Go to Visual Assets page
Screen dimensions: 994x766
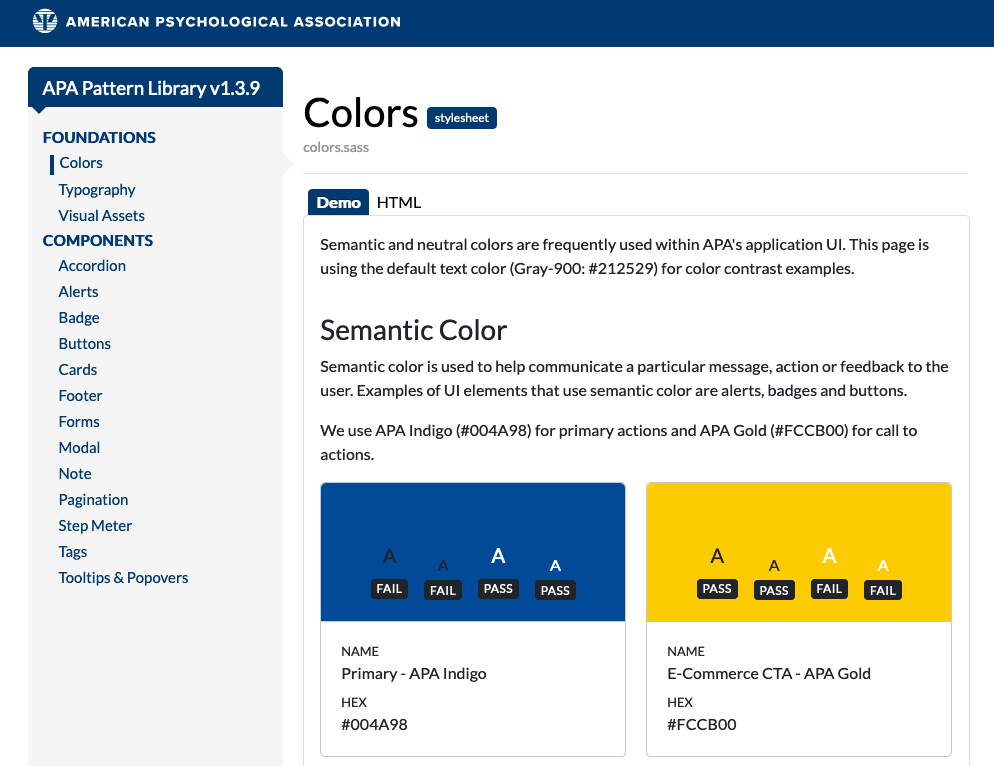click(101, 216)
